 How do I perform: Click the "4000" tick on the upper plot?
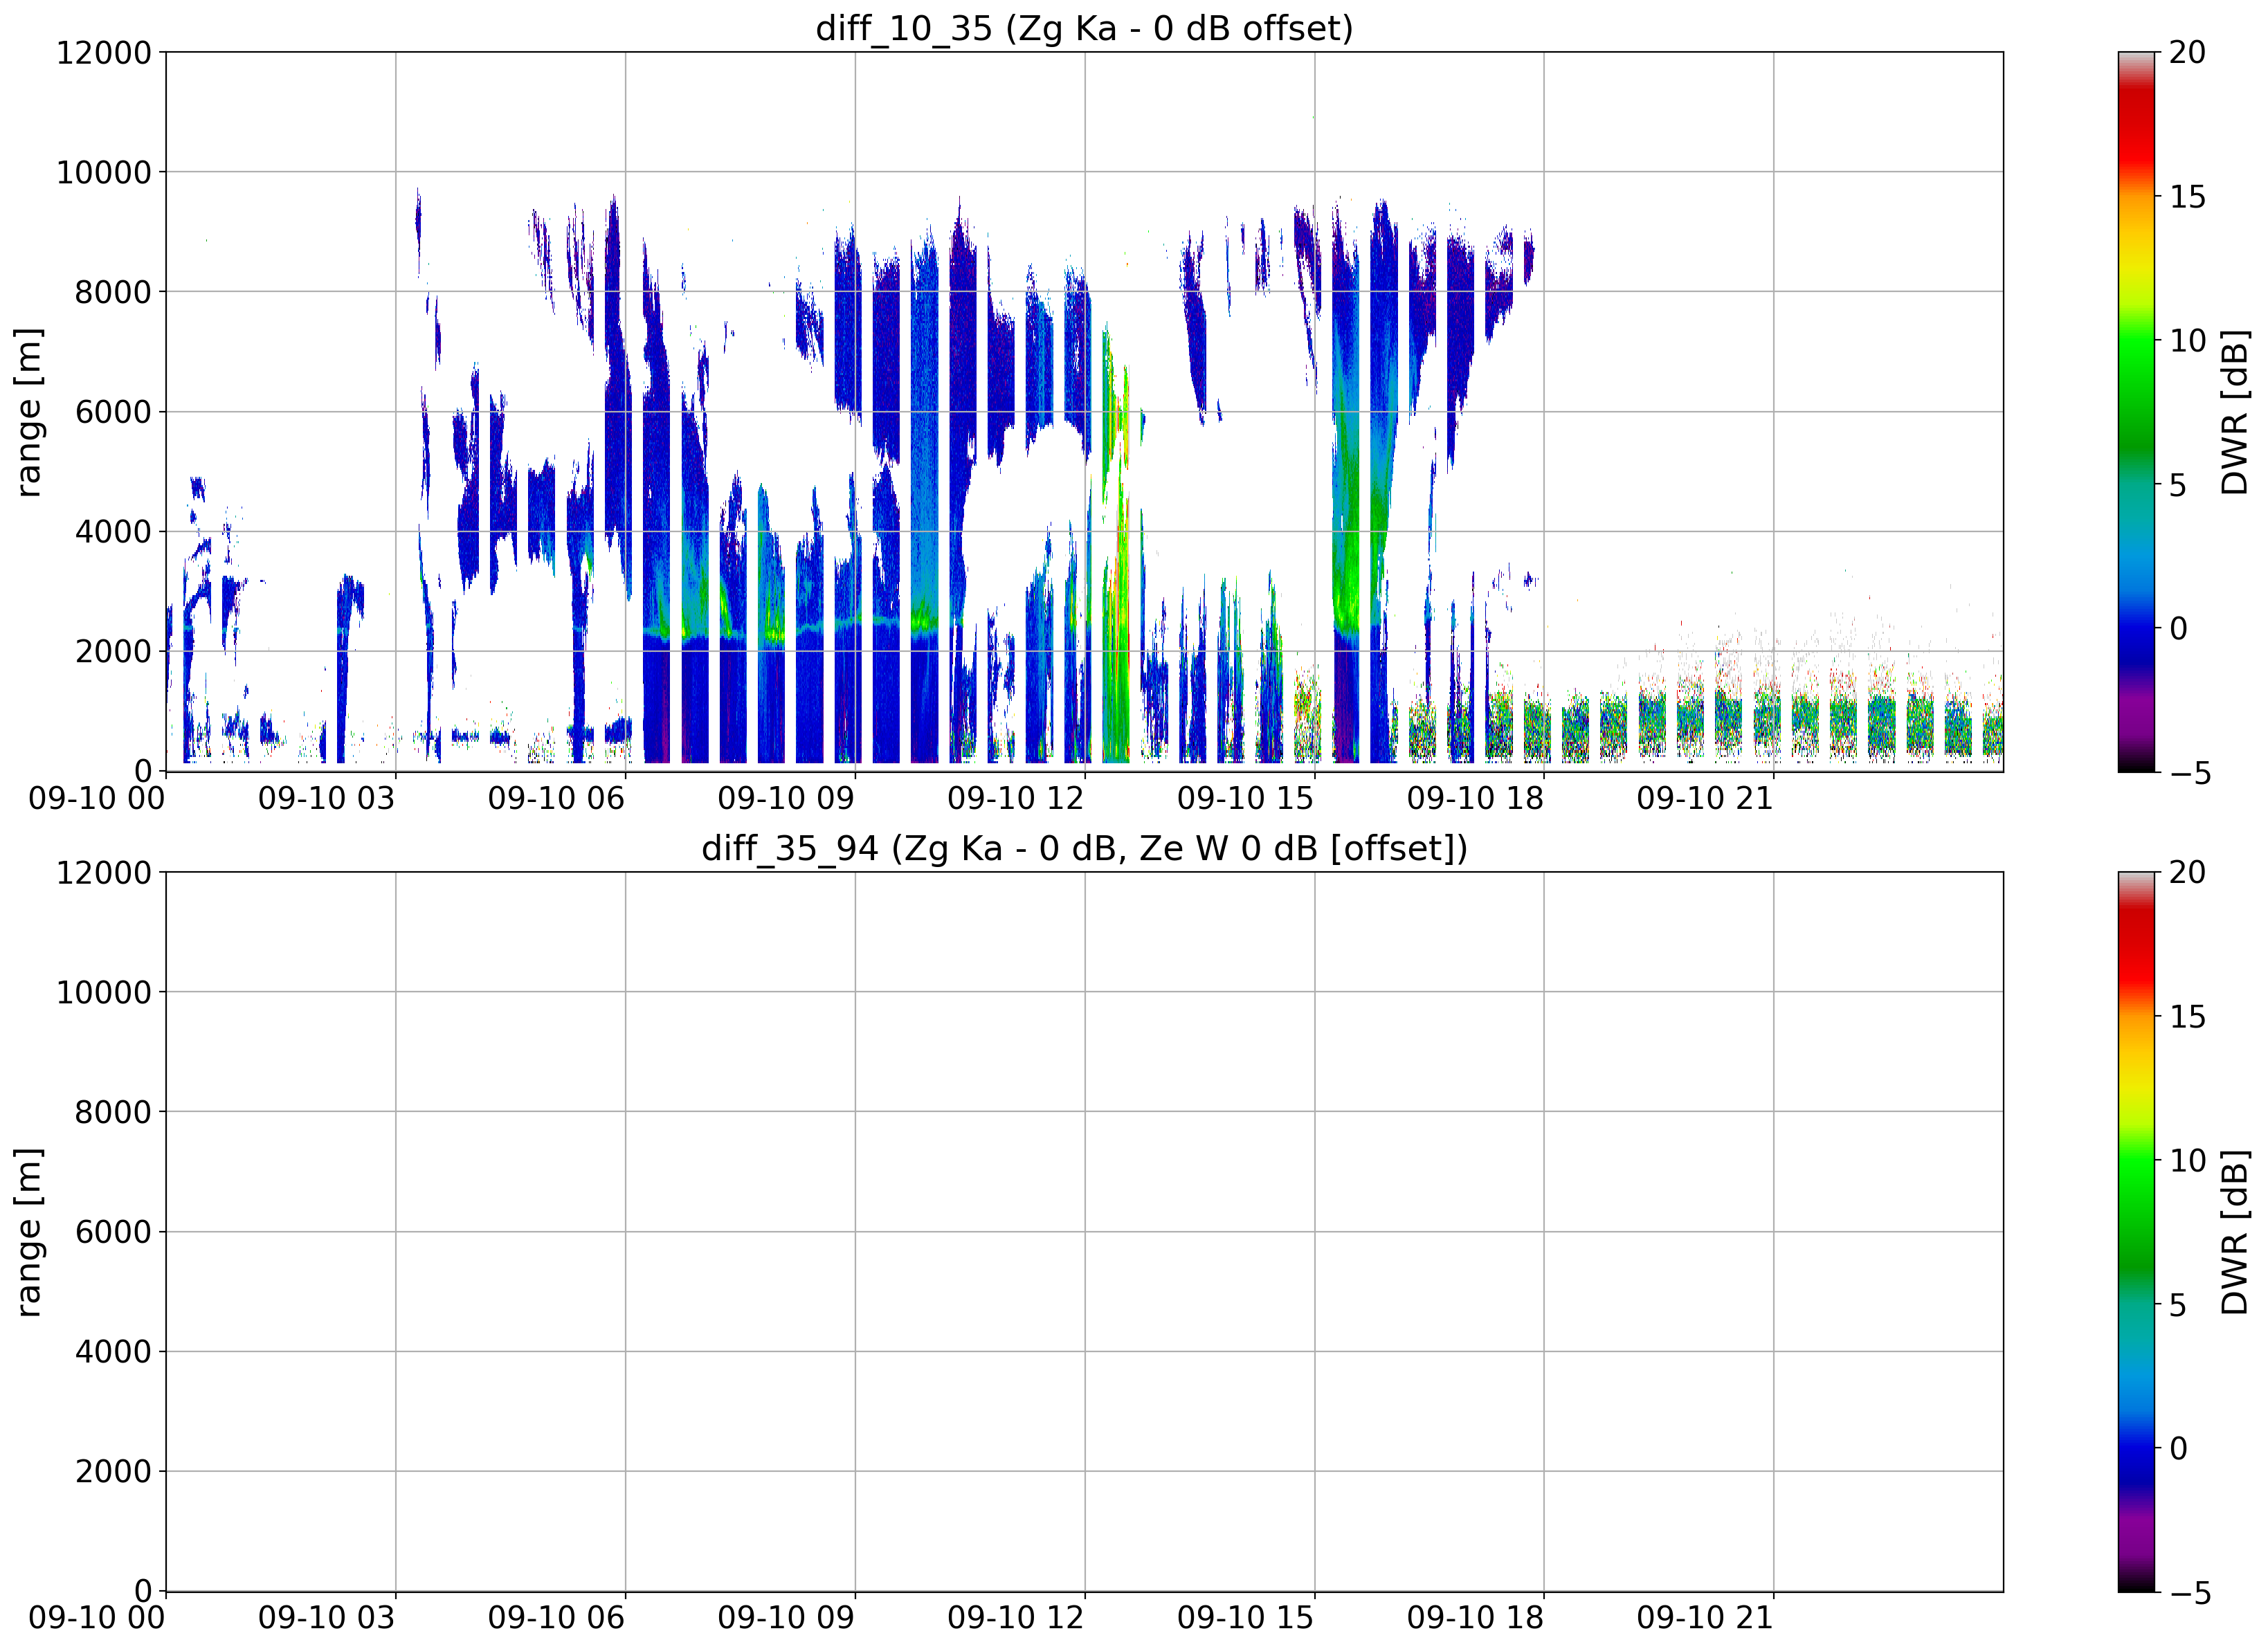tap(113, 532)
